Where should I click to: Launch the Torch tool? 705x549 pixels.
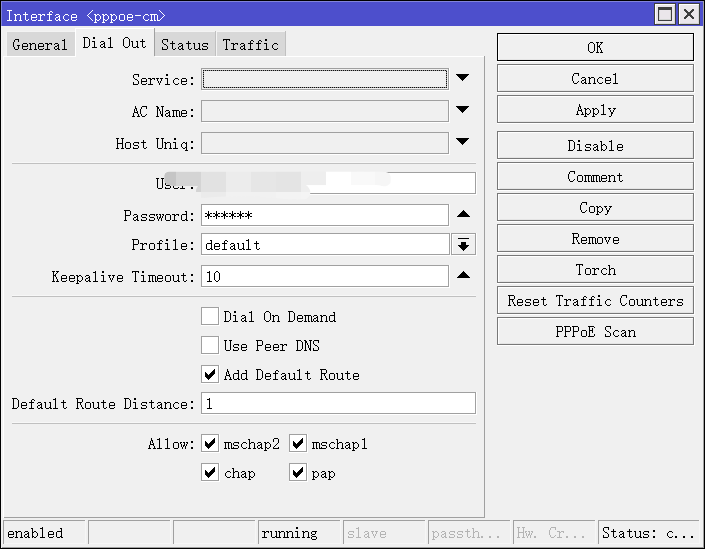tap(595, 270)
